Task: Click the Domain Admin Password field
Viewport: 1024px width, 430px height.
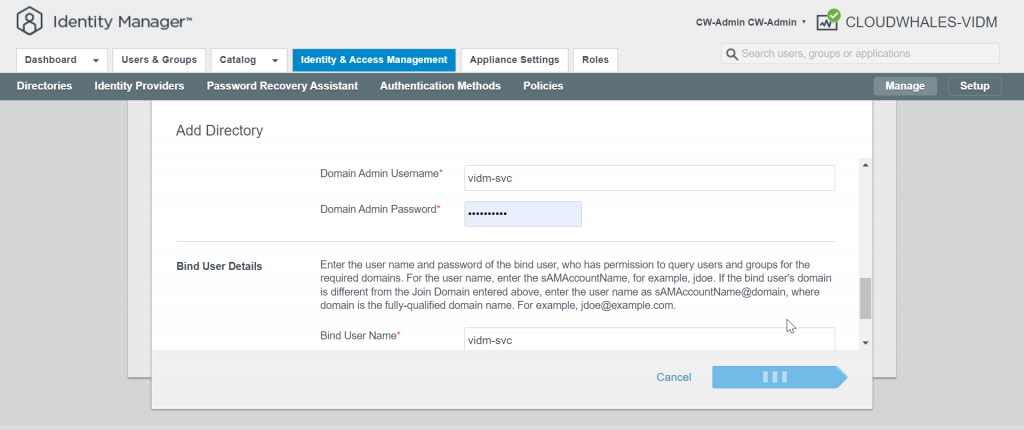Action: point(522,214)
